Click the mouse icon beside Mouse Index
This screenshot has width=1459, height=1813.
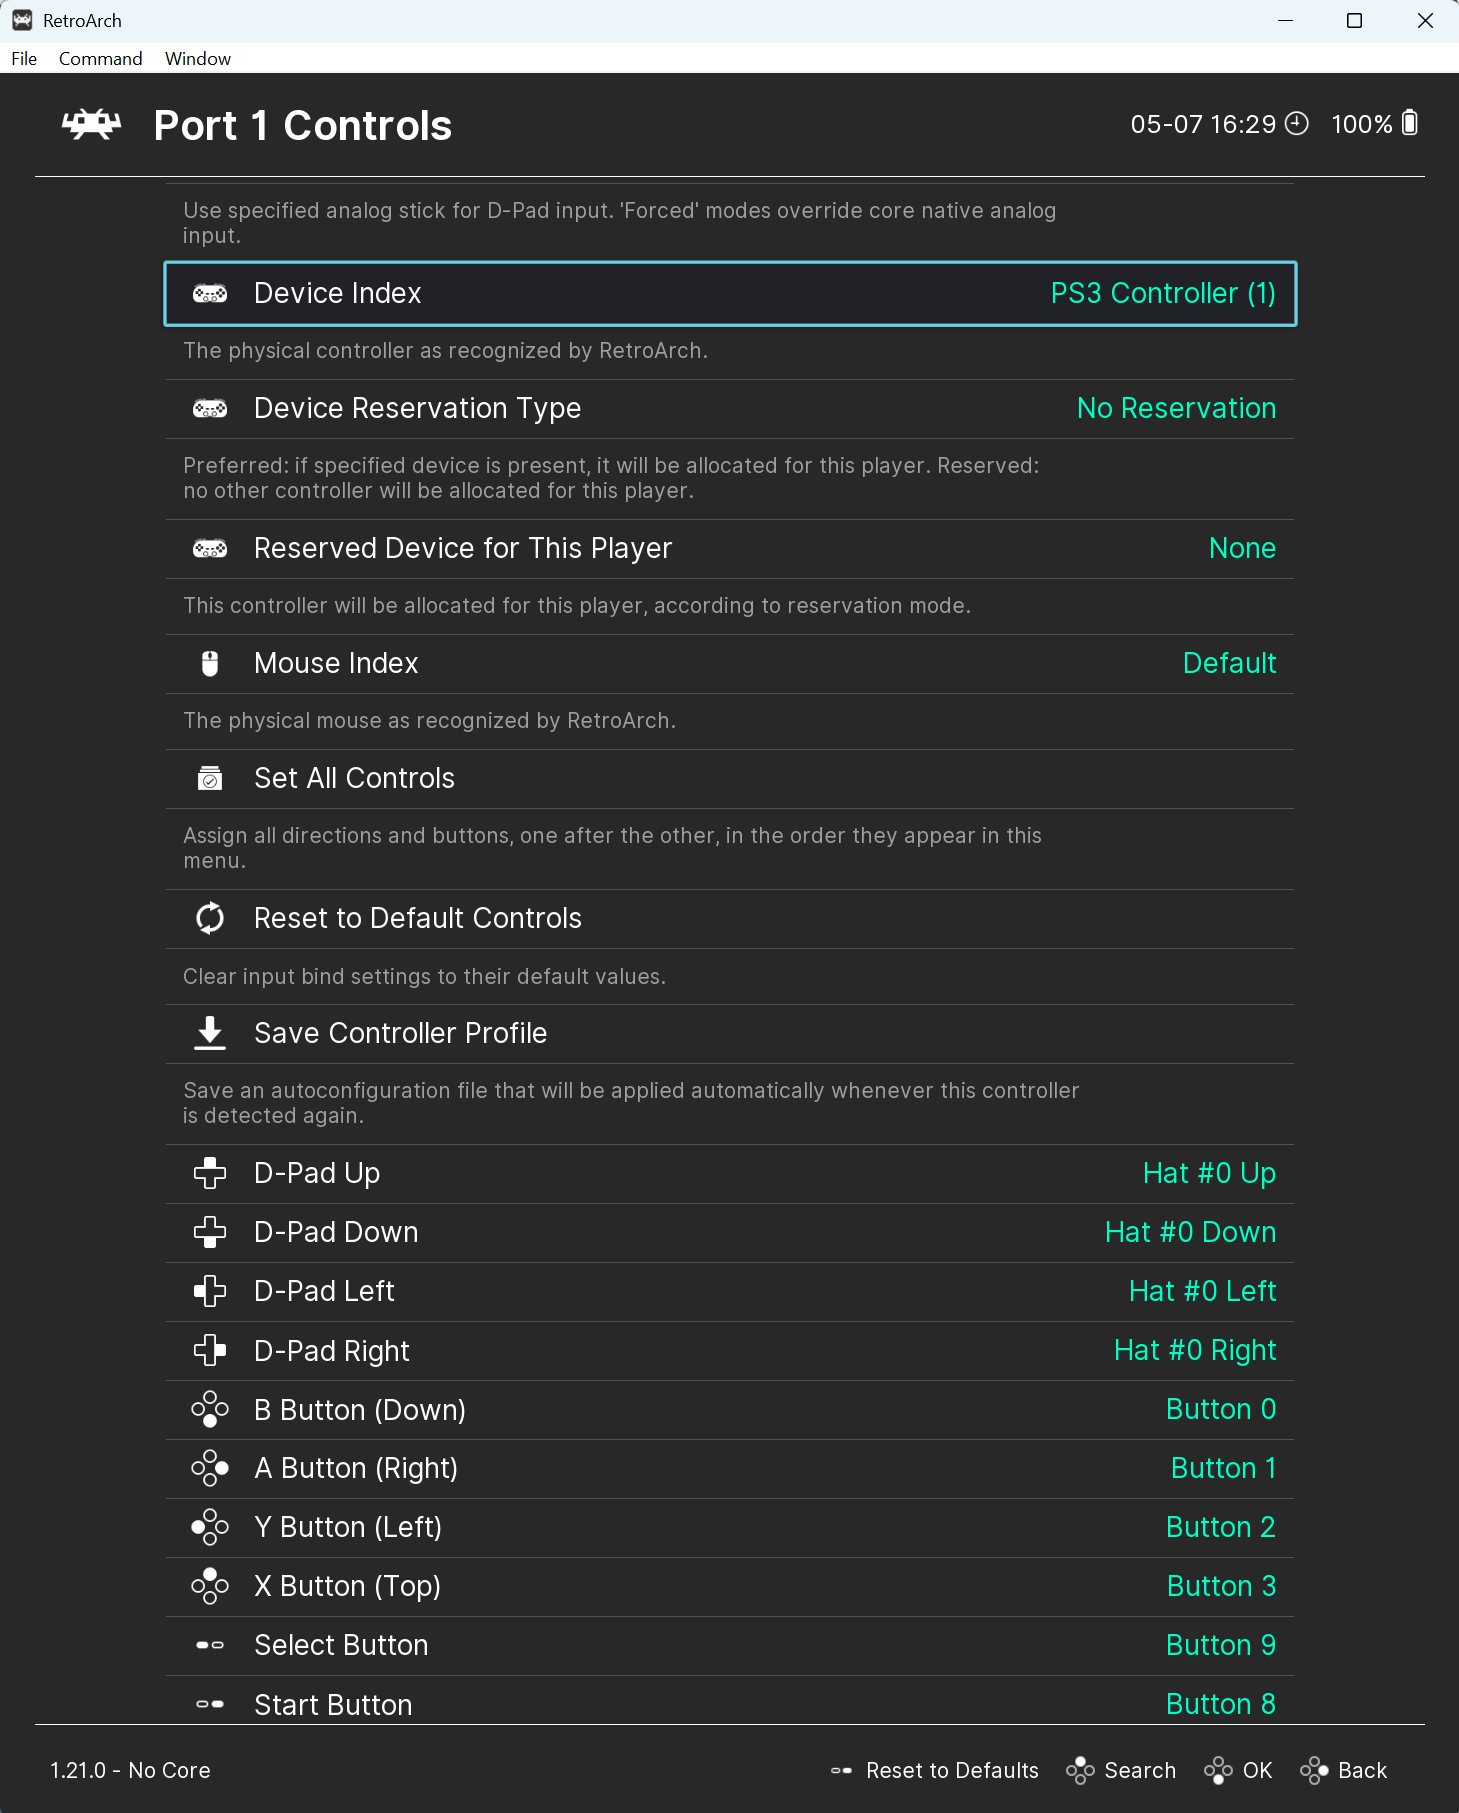[x=210, y=664]
